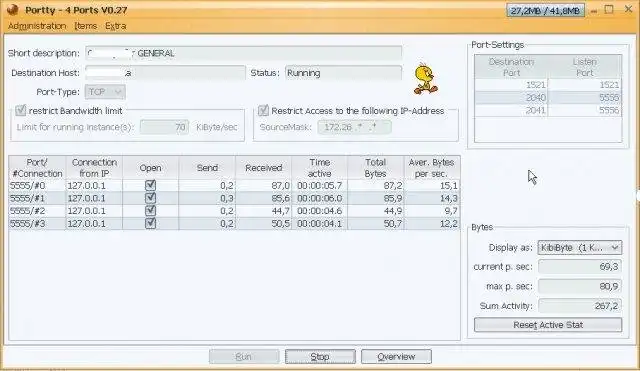Select port row with destination port 2041
This screenshot has width=640, height=371.
[548, 110]
